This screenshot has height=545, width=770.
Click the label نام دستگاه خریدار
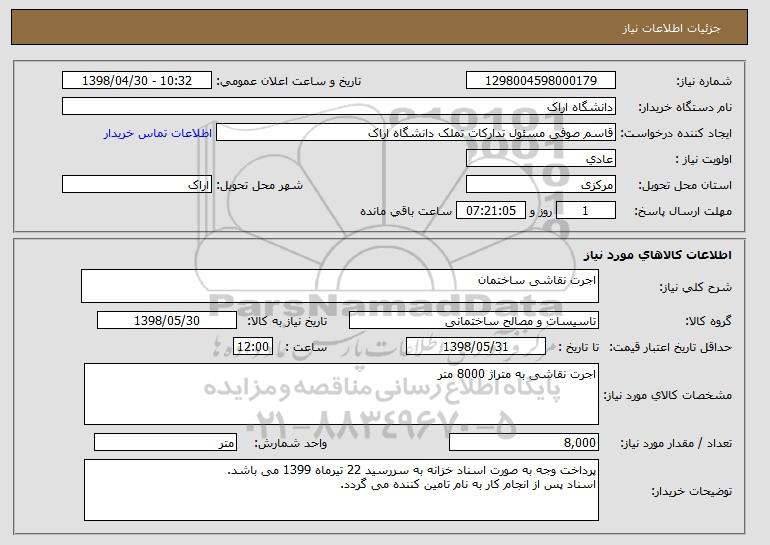(x=686, y=107)
